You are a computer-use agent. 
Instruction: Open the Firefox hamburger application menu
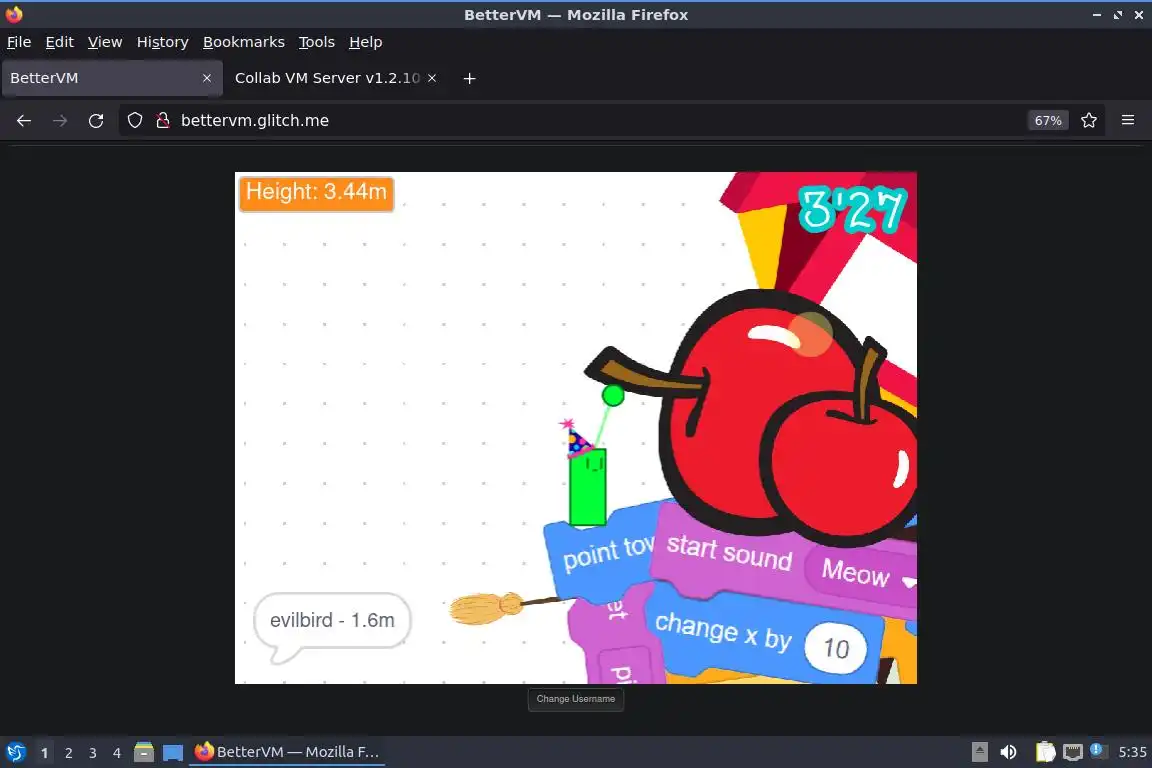(1128, 120)
